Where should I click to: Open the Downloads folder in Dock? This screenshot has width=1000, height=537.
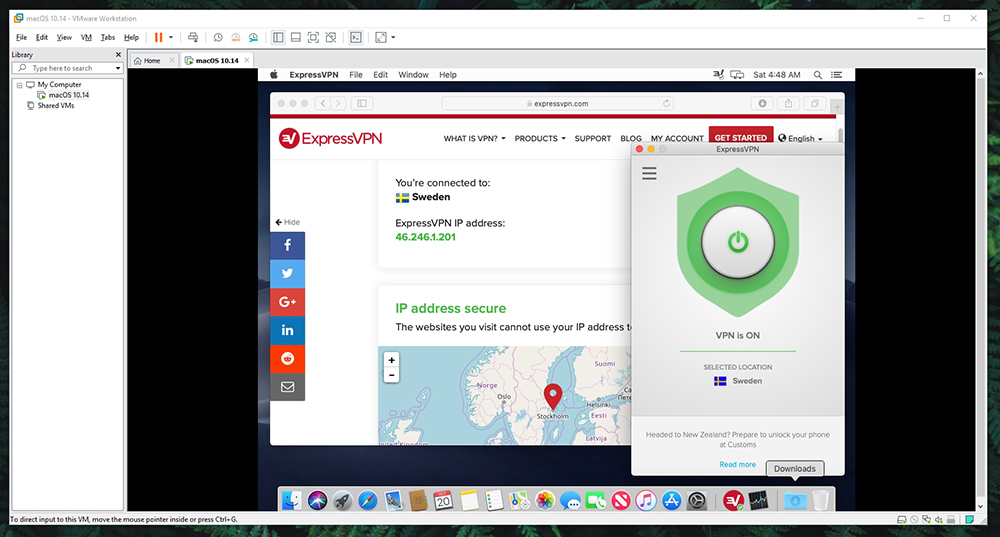pos(795,501)
